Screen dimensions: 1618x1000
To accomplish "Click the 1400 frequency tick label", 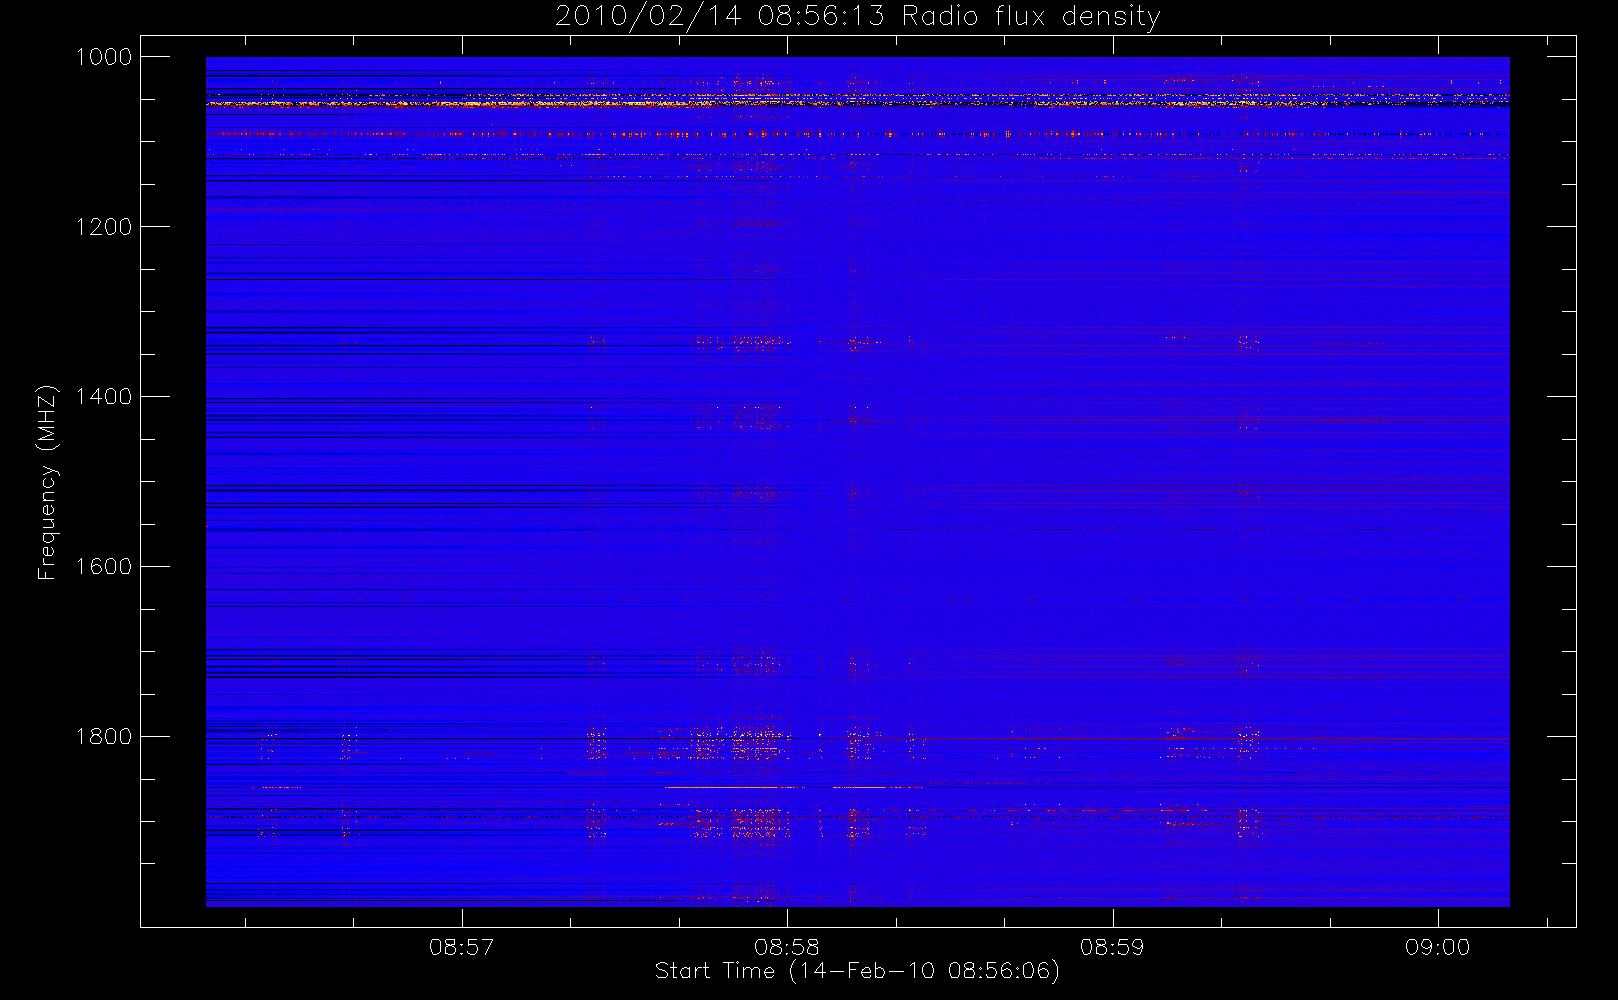I will click(x=104, y=397).
